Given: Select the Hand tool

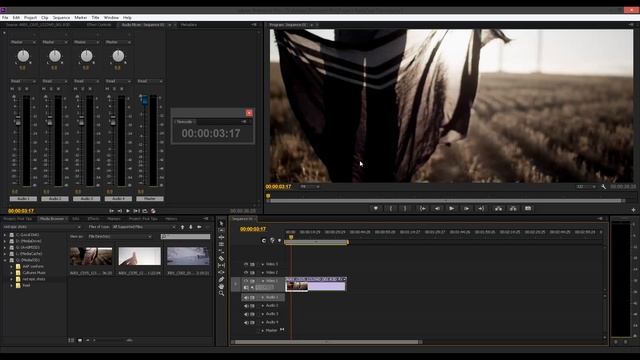Looking at the screenshot, I should click(x=221, y=286).
